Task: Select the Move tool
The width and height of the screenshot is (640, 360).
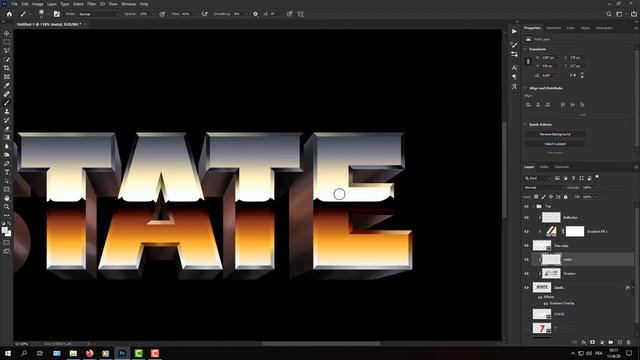Action: pos(7,33)
